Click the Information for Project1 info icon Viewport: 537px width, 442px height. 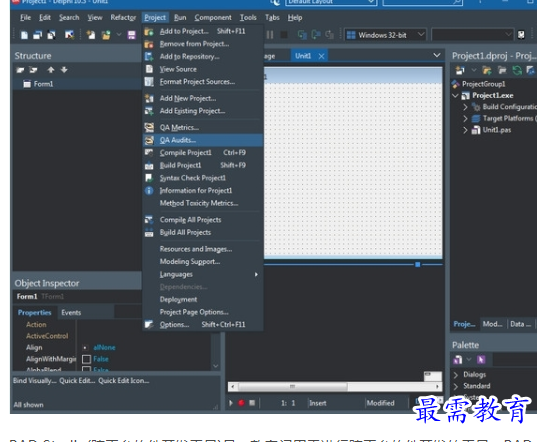tap(149, 190)
